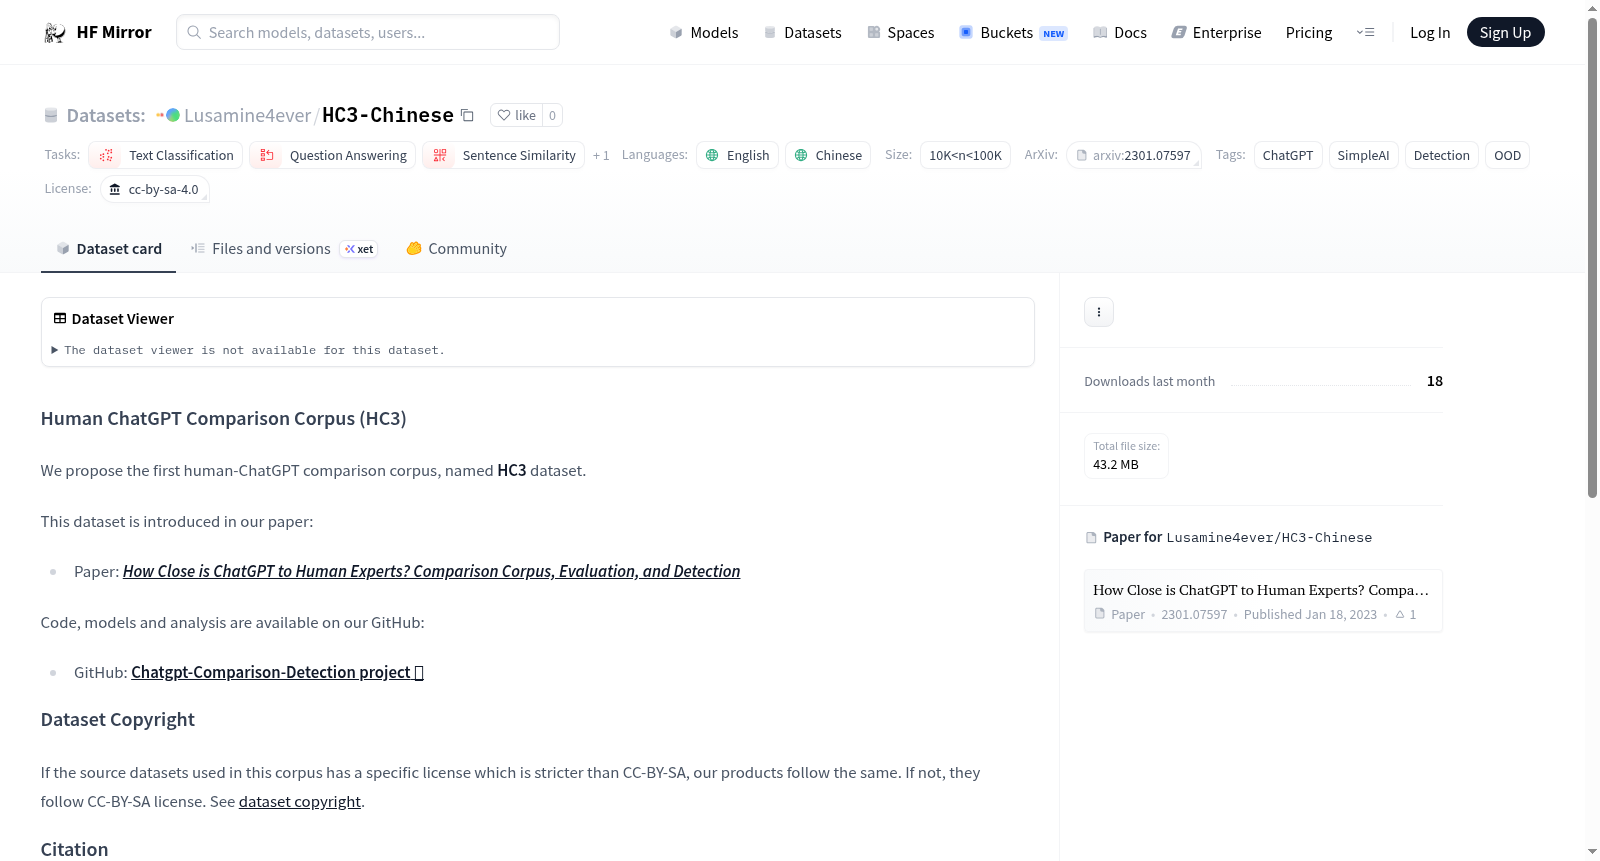Open the three-dot more options menu
Image resolution: width=1600 pixels, height=861 pixels.
point(1099,312)
